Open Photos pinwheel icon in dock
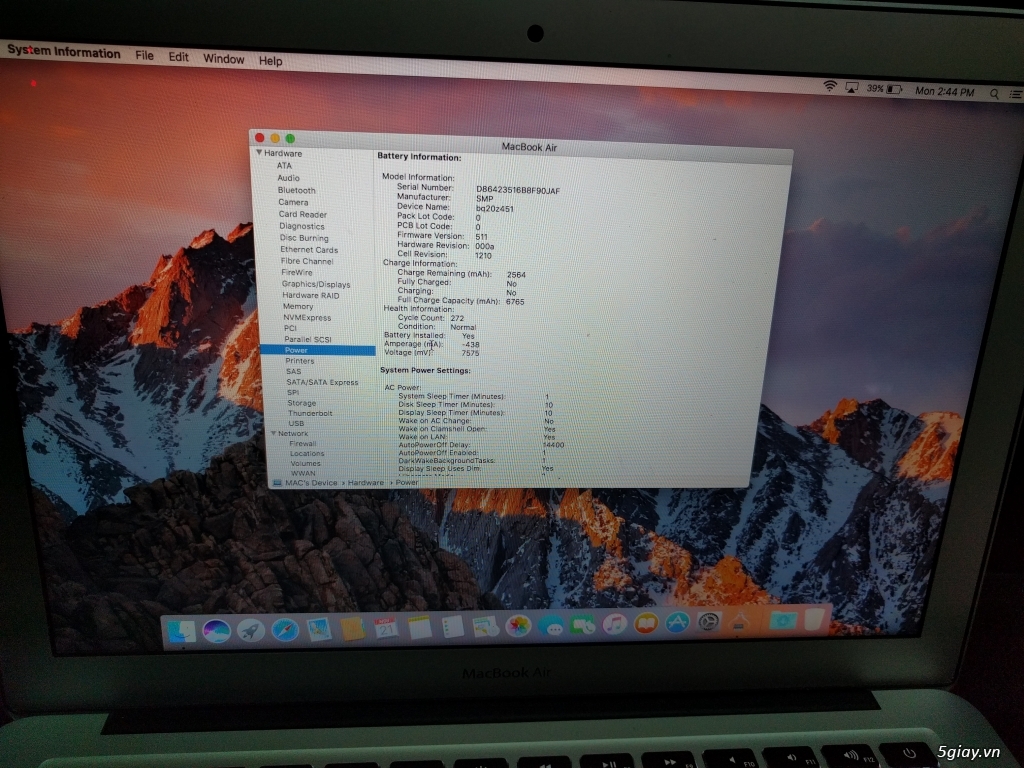1024x768 pixels. [x=518, y=626]
